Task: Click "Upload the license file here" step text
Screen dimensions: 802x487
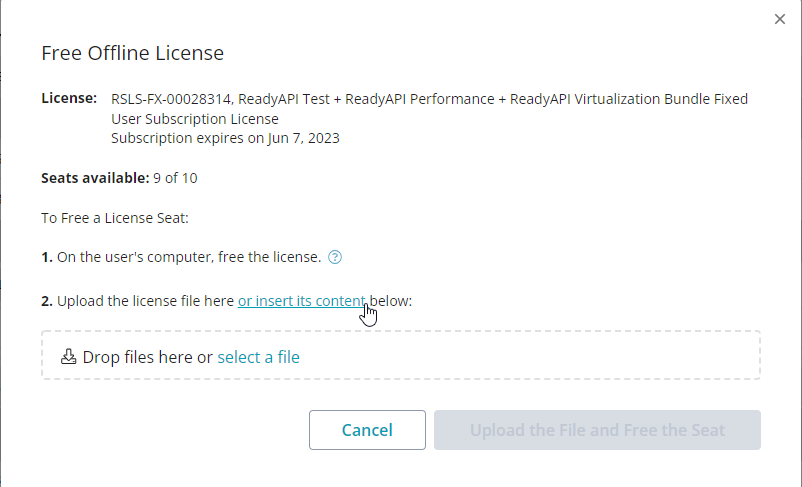Action: tap(145, 301)
